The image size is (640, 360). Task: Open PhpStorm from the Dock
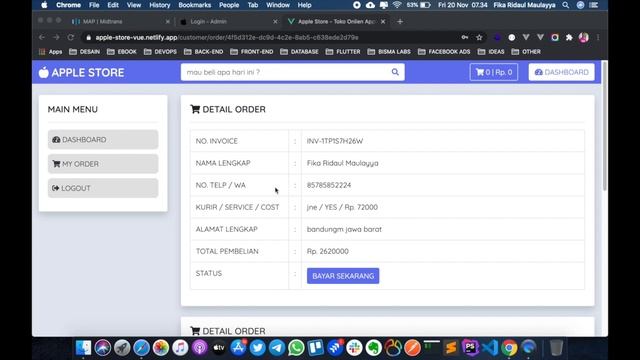(470, 348)
